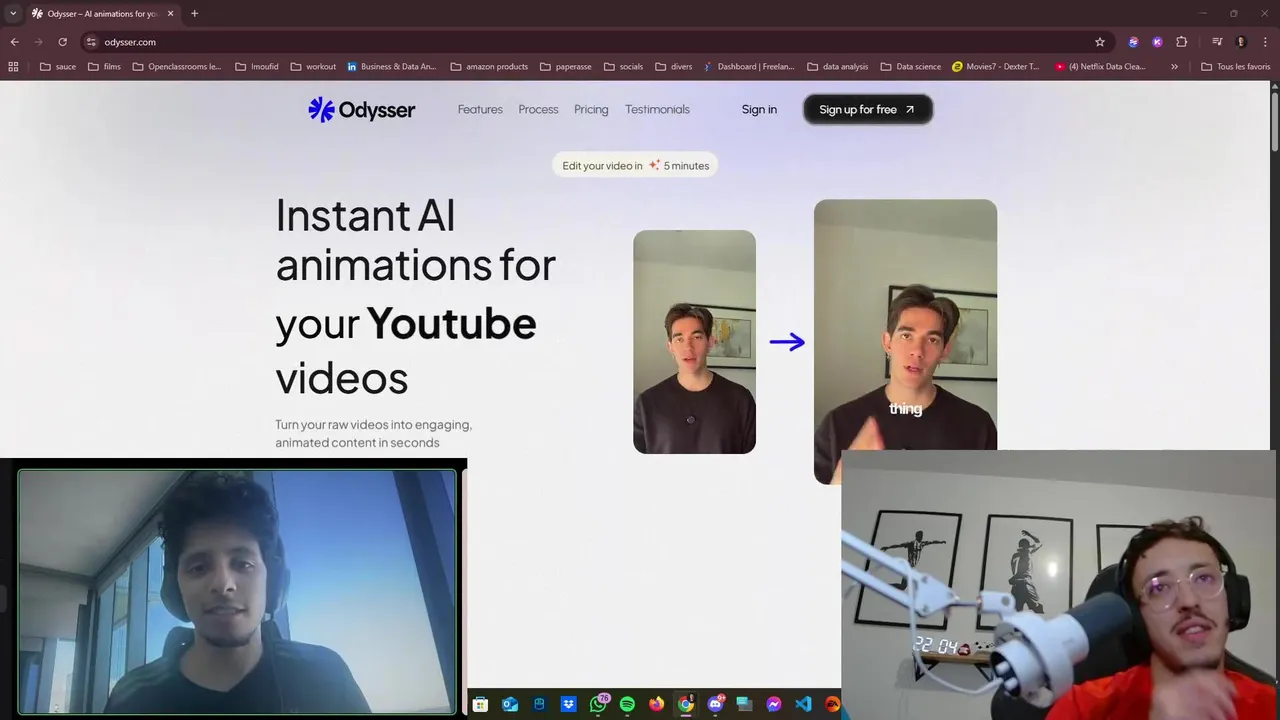This screenshot has height=720, width=1280.
Task: Click the Odysser logo
Action: 361,110
